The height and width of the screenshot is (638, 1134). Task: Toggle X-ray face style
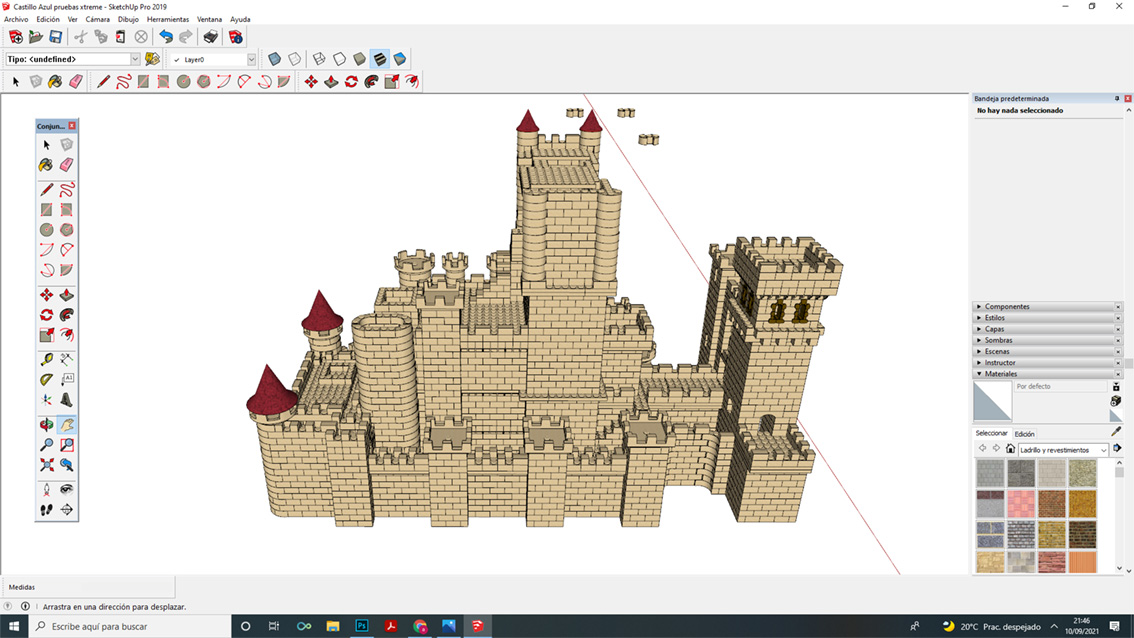coord(275,59)
